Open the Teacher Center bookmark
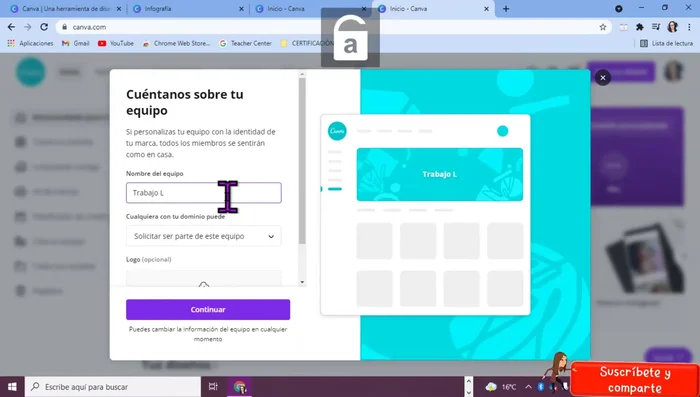700x397 pixels. pos(246,43)
